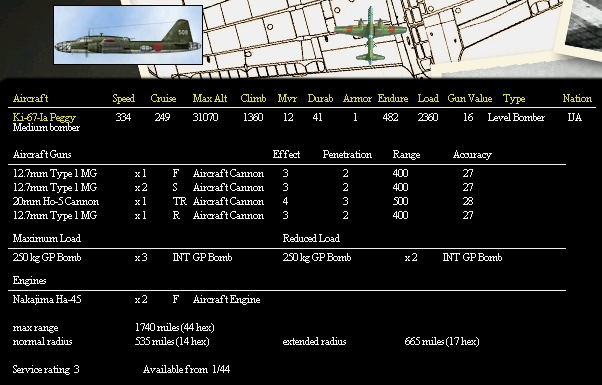
Task: Click the 1740 miles (44 hex) value
Action: coord(174,327)
